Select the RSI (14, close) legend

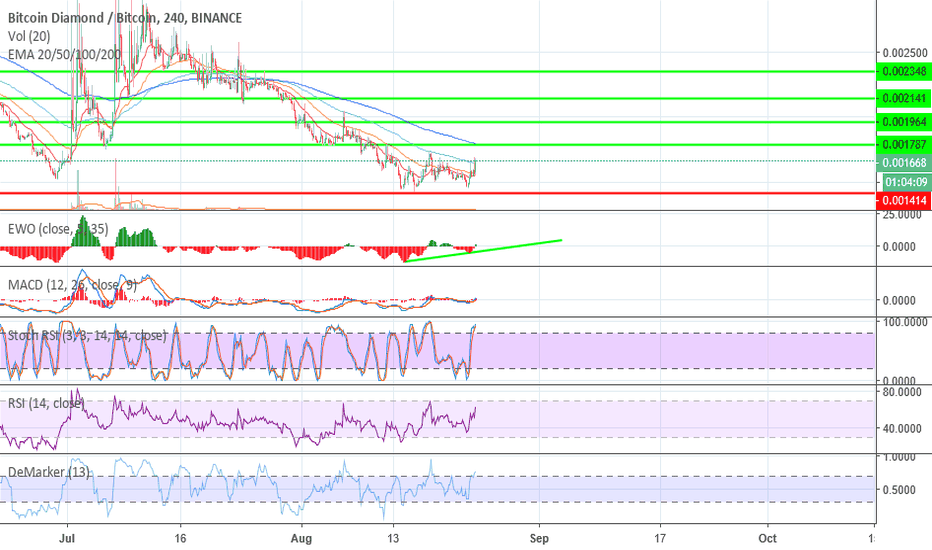[46, 403]
